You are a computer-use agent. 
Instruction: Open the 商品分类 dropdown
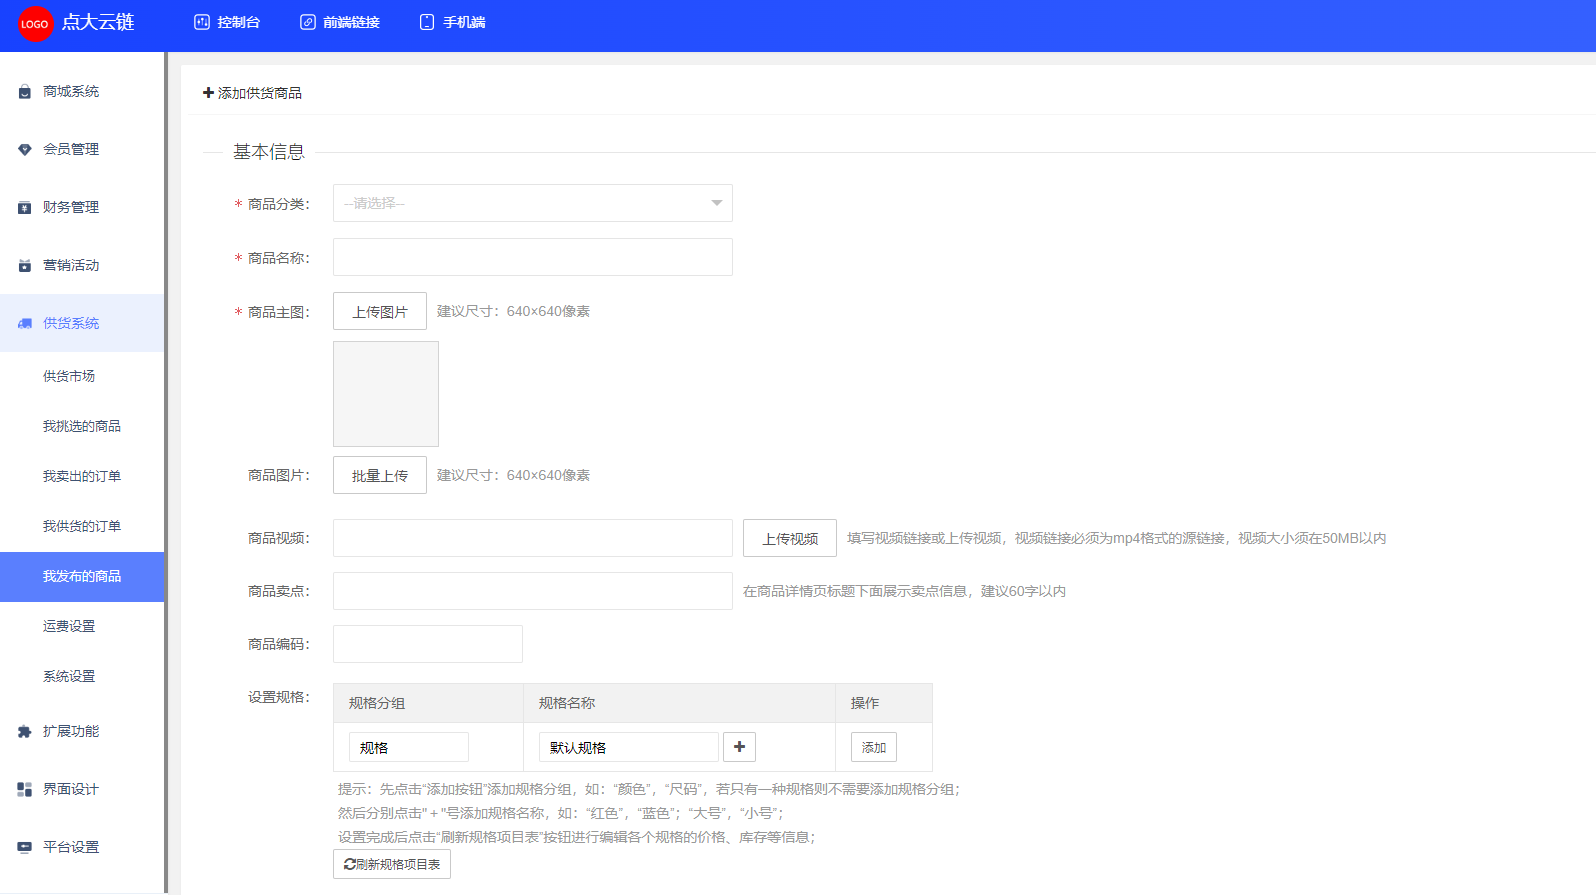(532, 203)
